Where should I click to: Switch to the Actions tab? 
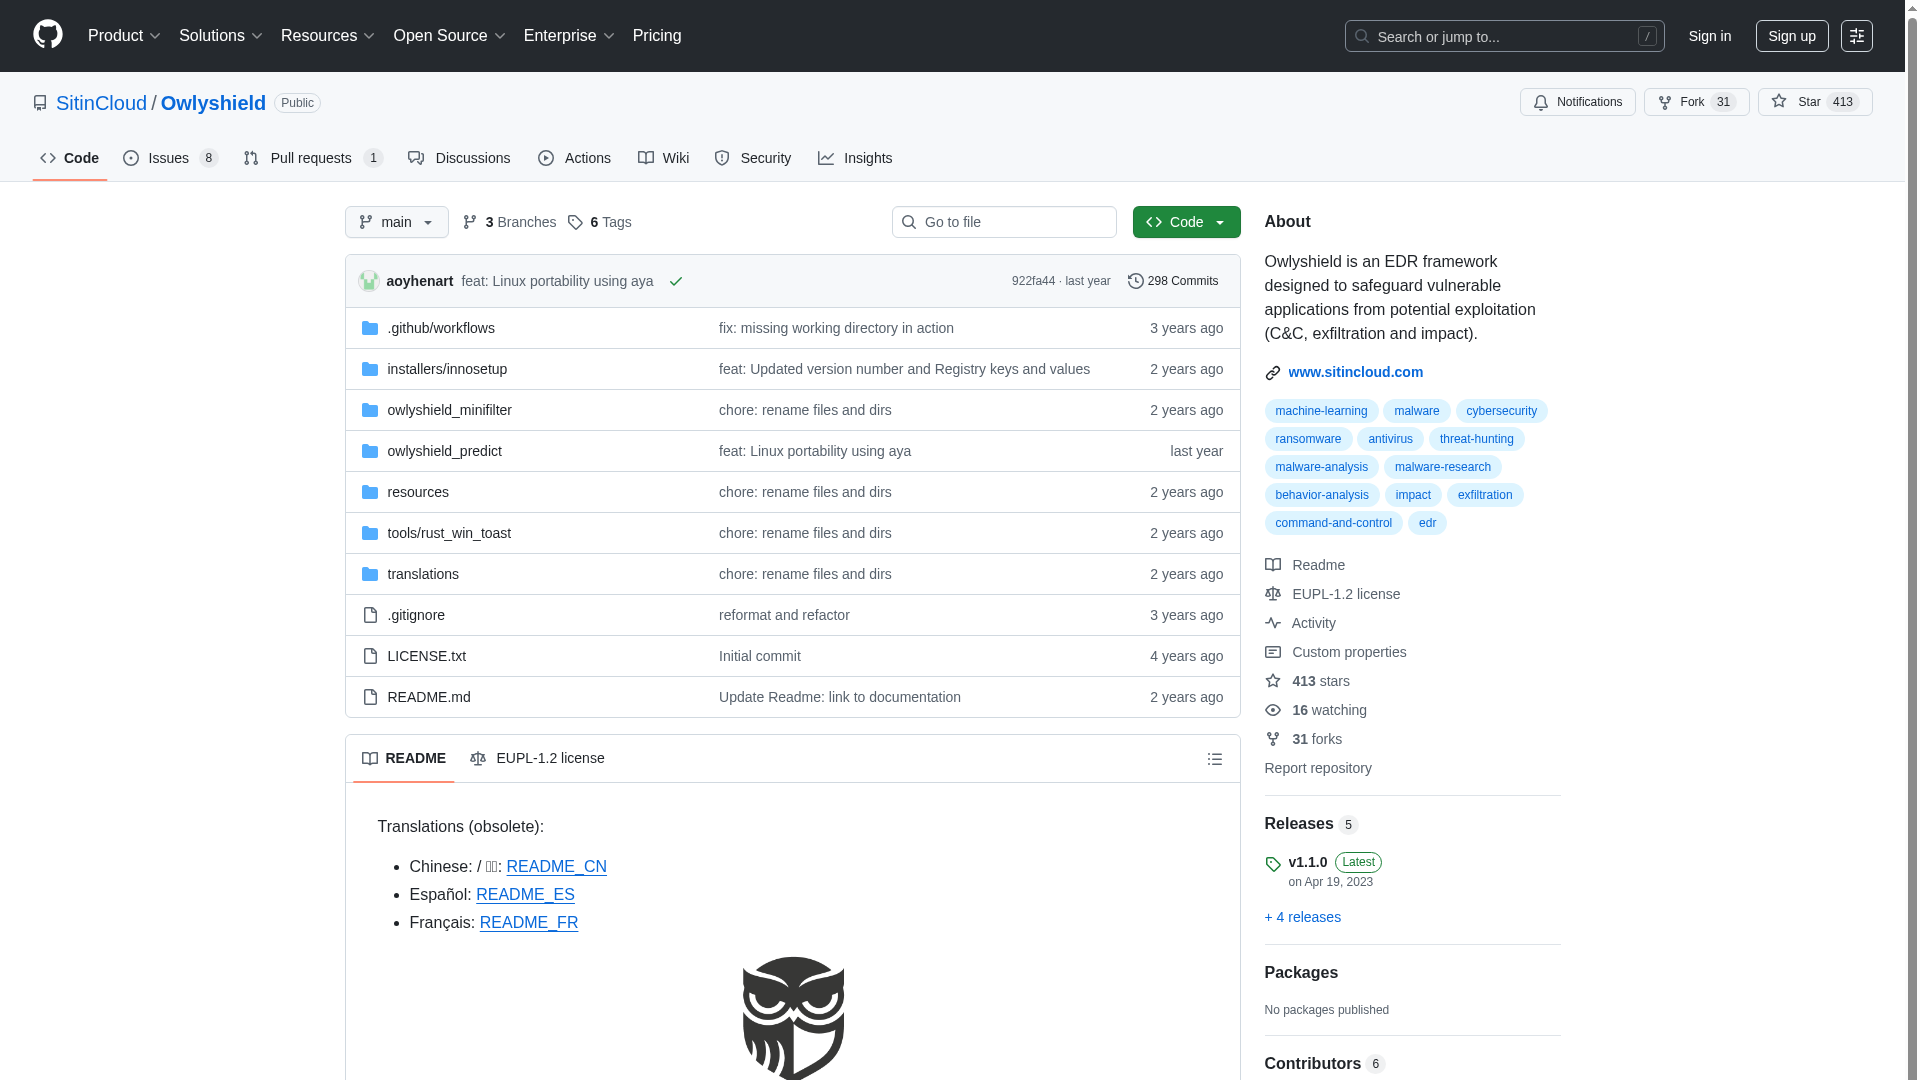(x=574, y=158)
